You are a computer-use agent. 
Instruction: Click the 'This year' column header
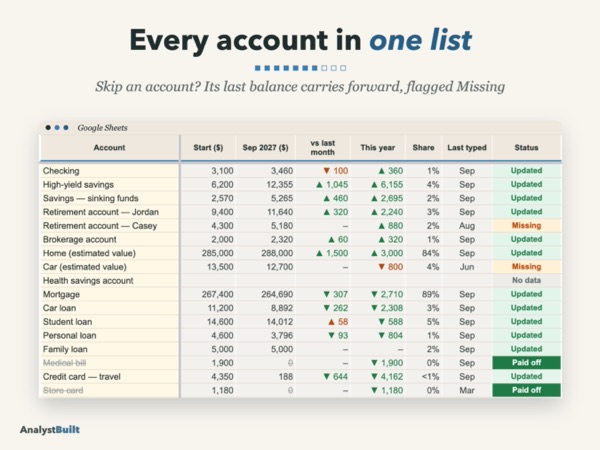click(377, 148)
